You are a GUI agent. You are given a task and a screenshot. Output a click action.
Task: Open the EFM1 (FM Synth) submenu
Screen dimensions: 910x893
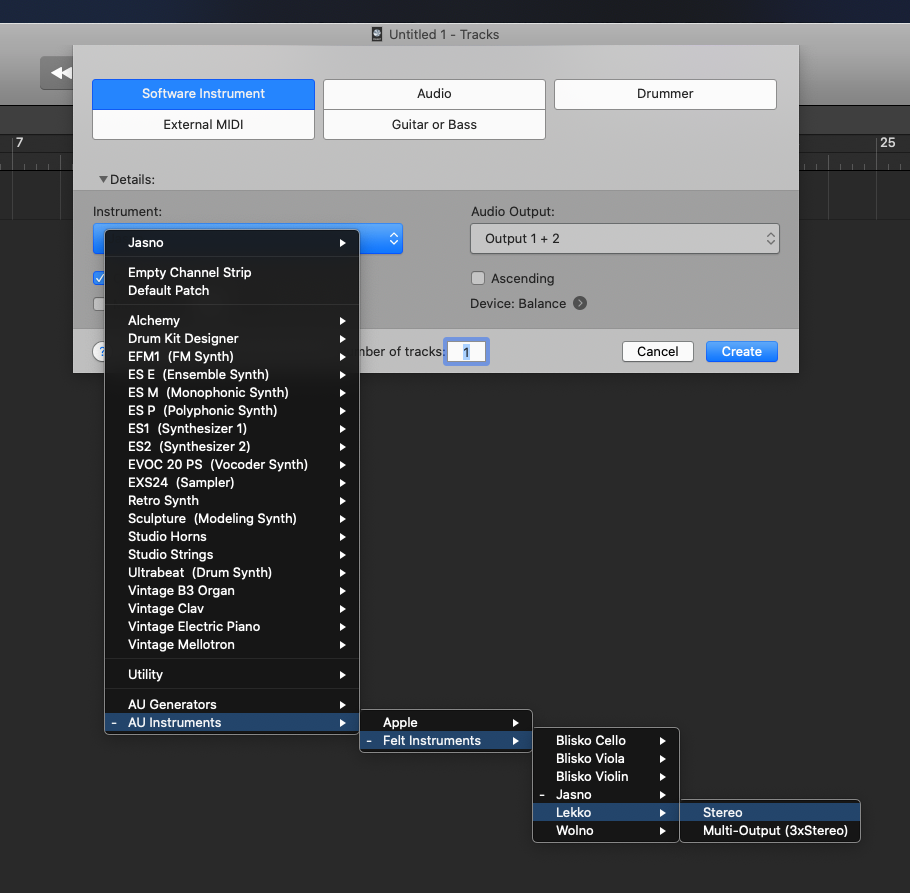tap(232, 356)
